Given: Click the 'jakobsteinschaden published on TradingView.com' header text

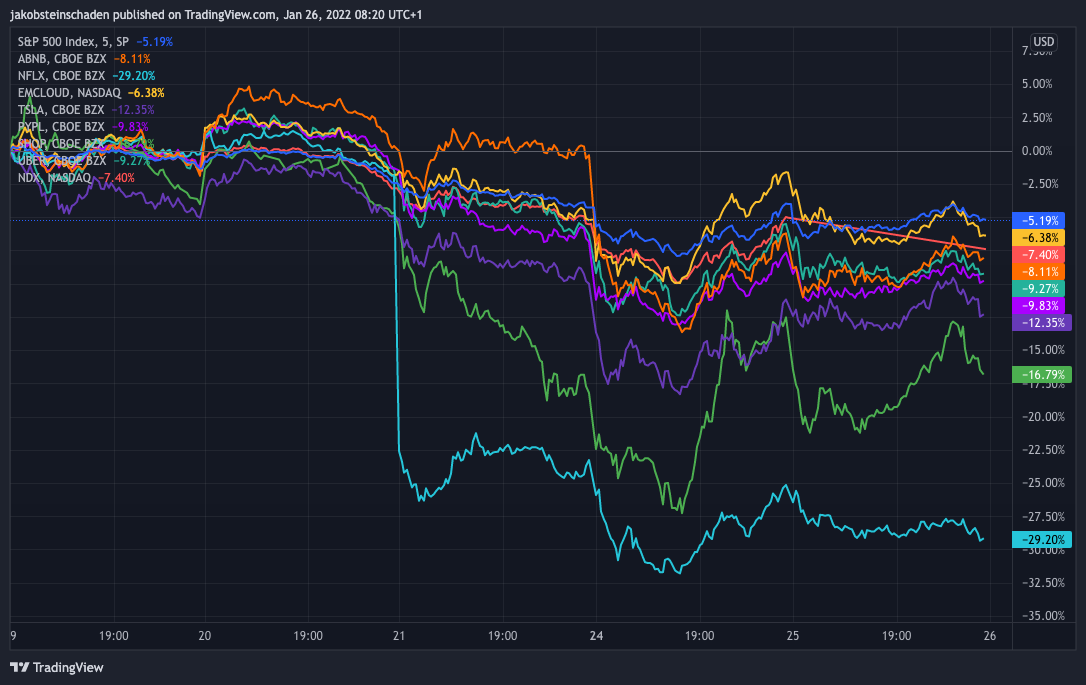Looking at the screenshot, I should [143, 15].
